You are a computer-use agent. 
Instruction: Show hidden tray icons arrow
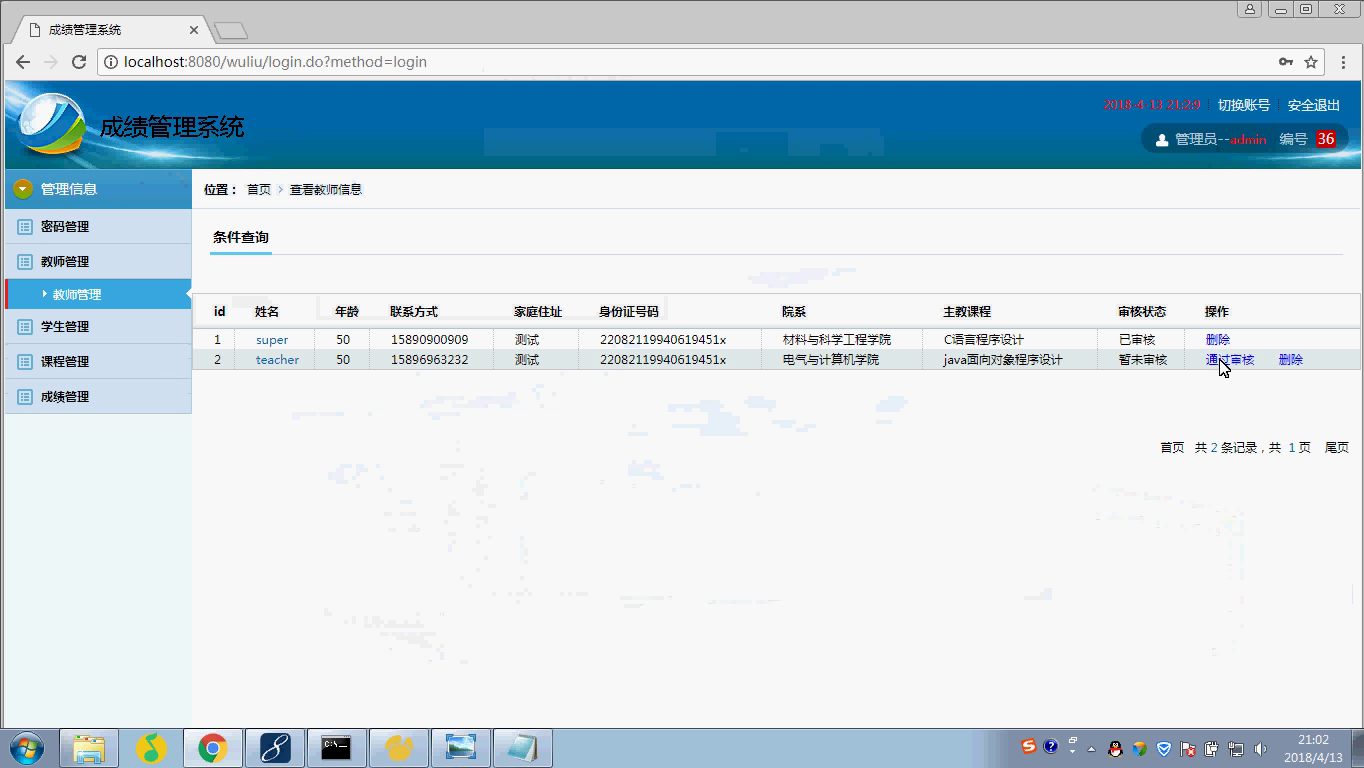tap(1091, 748)
